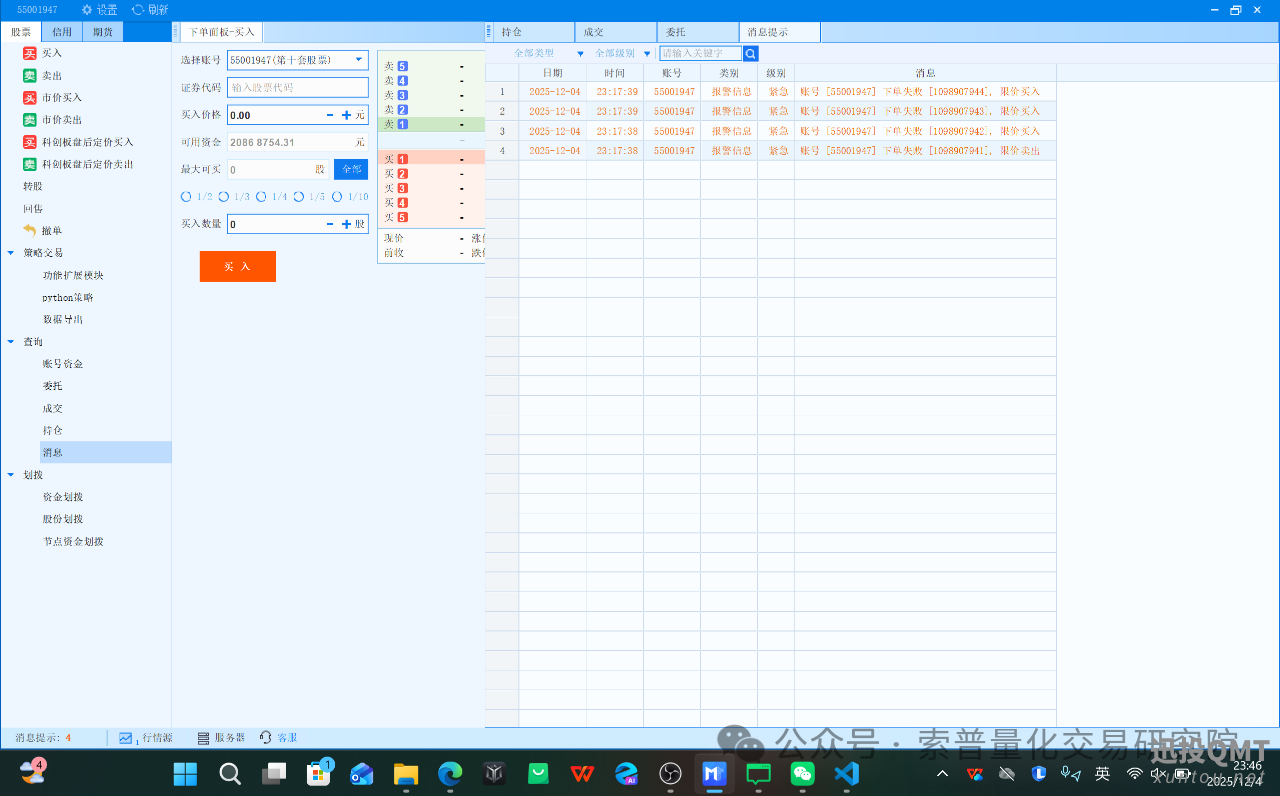Select the 1/10 position radio button
This screenshot has height=796, width=1280.
(337, 197)
